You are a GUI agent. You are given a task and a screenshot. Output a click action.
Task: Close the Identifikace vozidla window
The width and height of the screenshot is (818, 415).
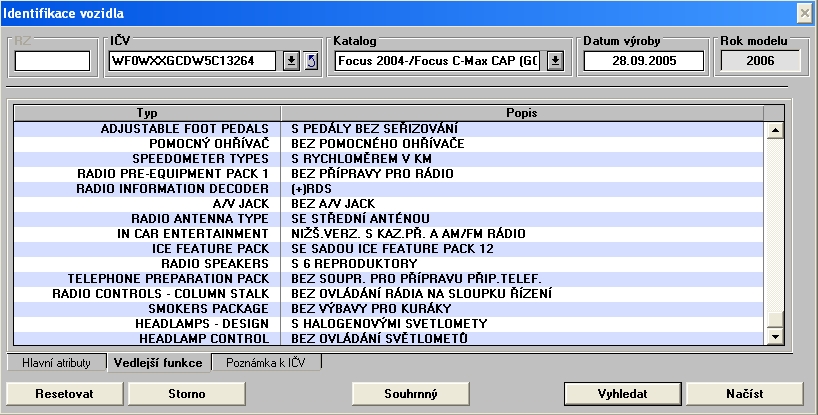click(x=803, y=12)
